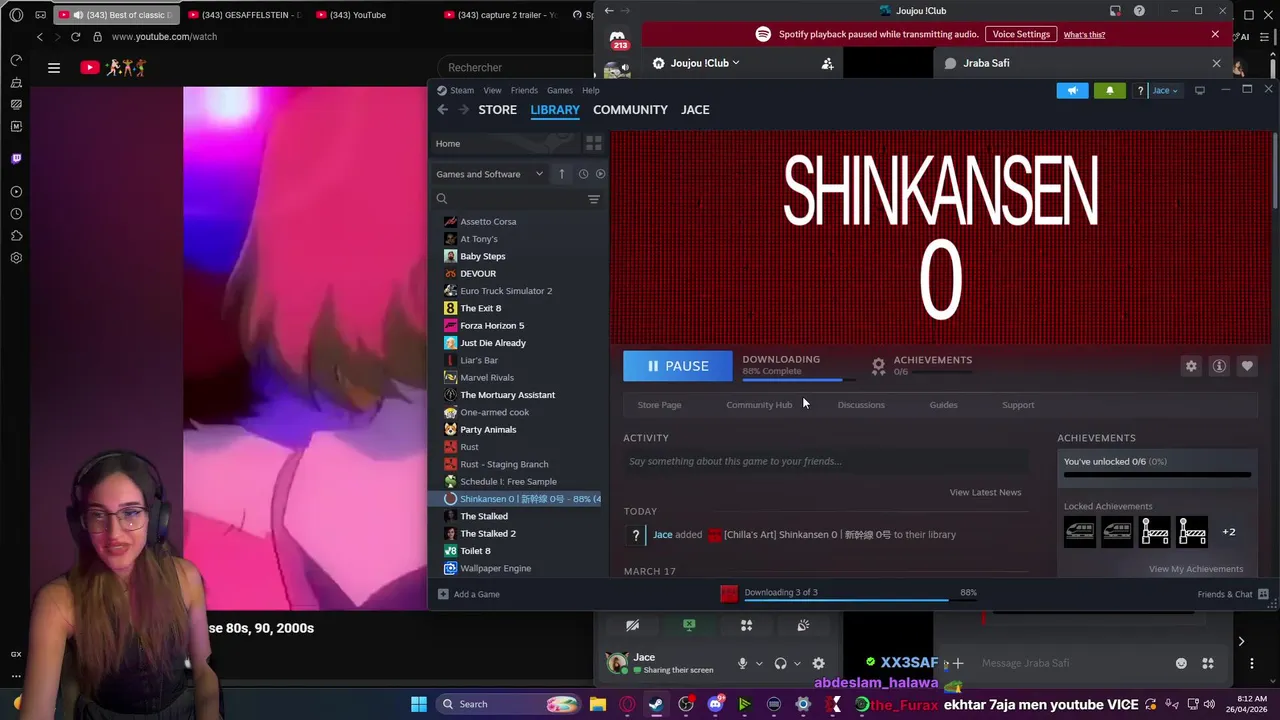Add Shinkansen 0 to favorites heart icon
The height and width of the screenshot is (720, 1280).
click(x=1247, y=366)
